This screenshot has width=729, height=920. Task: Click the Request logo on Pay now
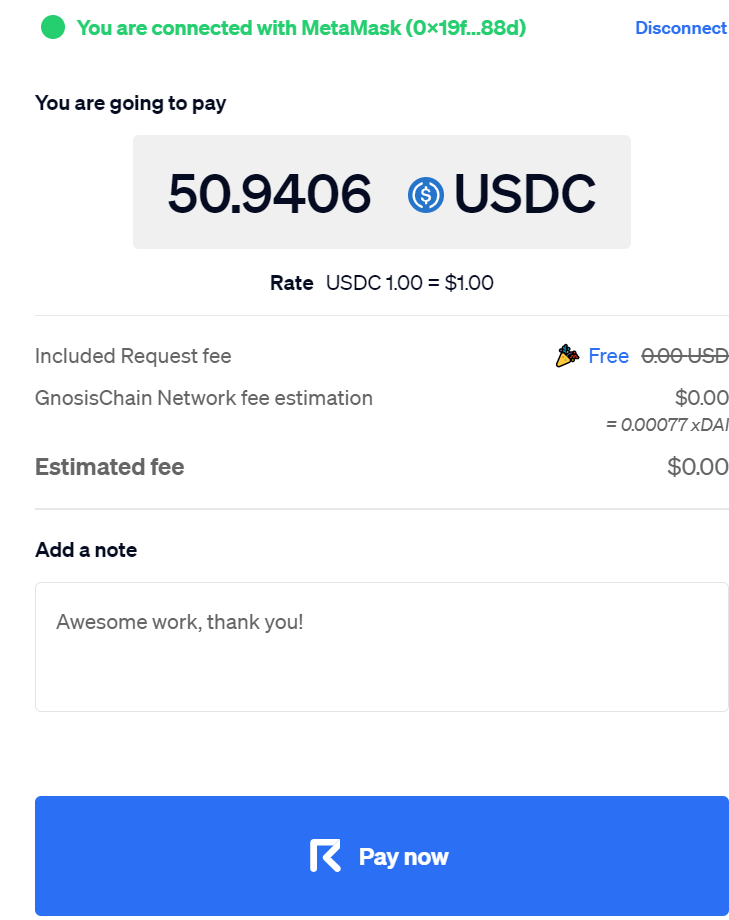tap(325, 856)
